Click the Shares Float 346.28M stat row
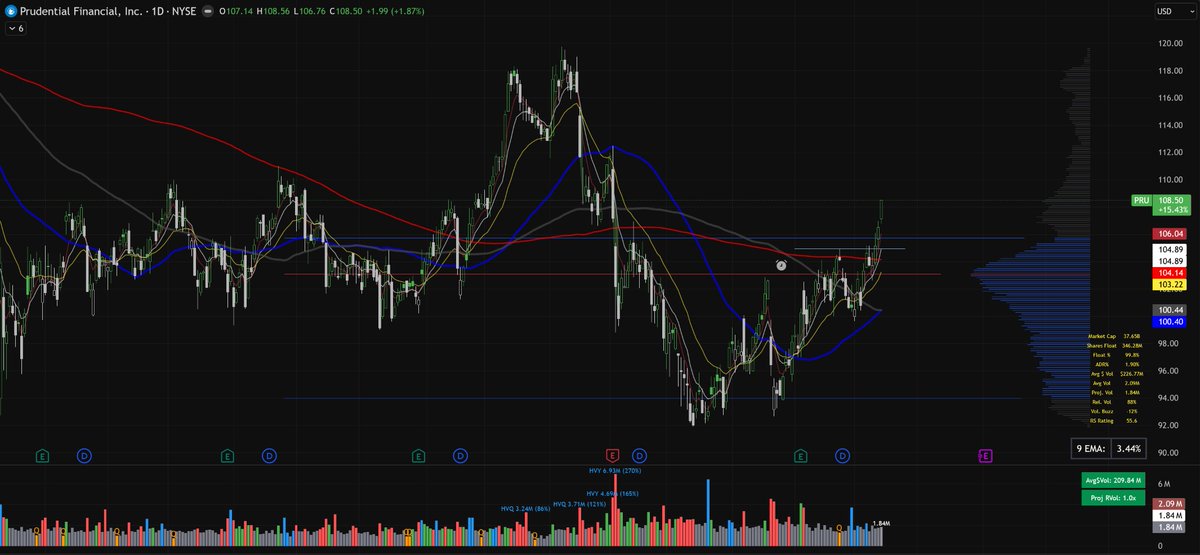This screenshot has height=555, width=1200. pyautogui.click(x=1115, y=346)
